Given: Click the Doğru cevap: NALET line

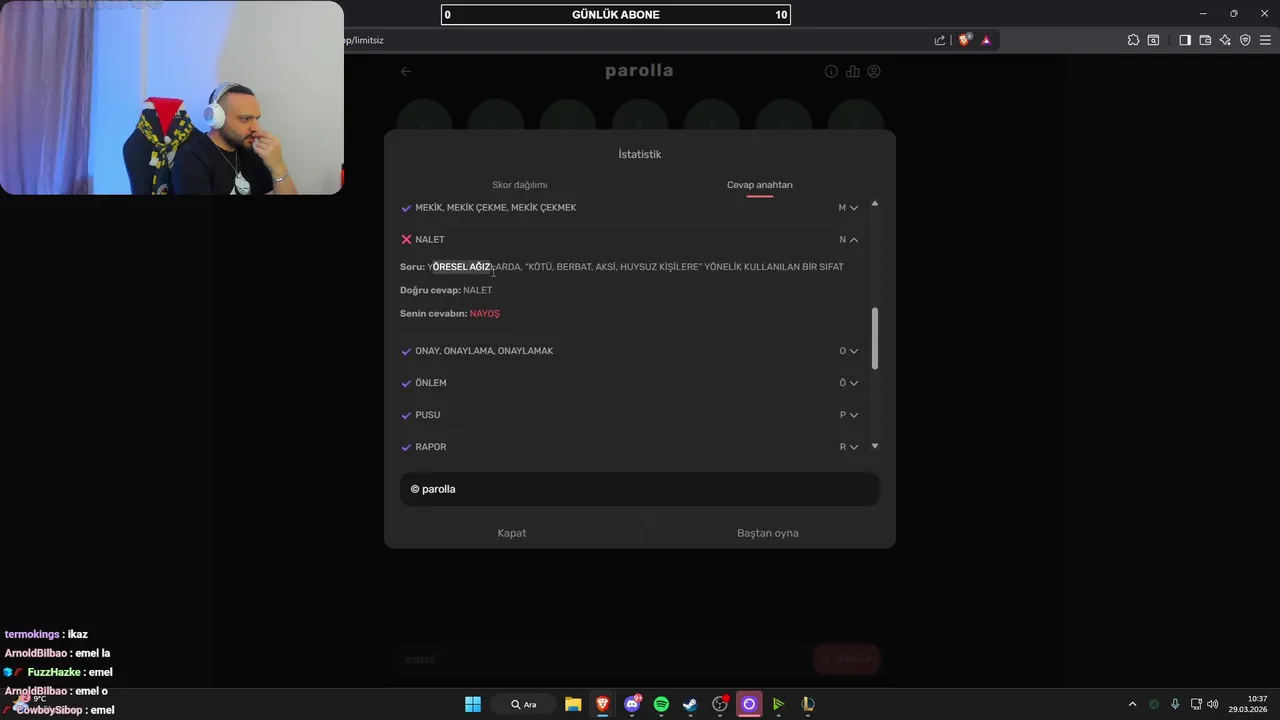Looking at the screenshot, I should point(446,290).
